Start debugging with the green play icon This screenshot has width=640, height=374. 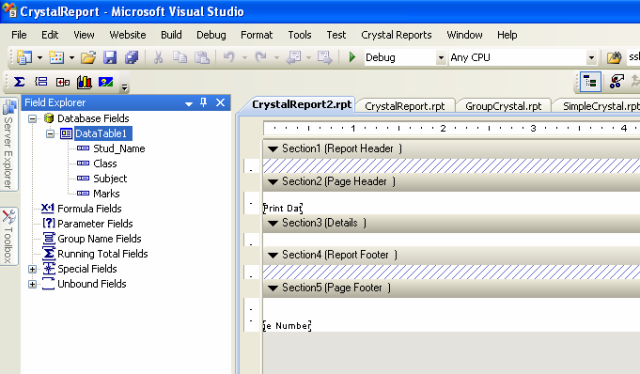[x=352, y=57]
